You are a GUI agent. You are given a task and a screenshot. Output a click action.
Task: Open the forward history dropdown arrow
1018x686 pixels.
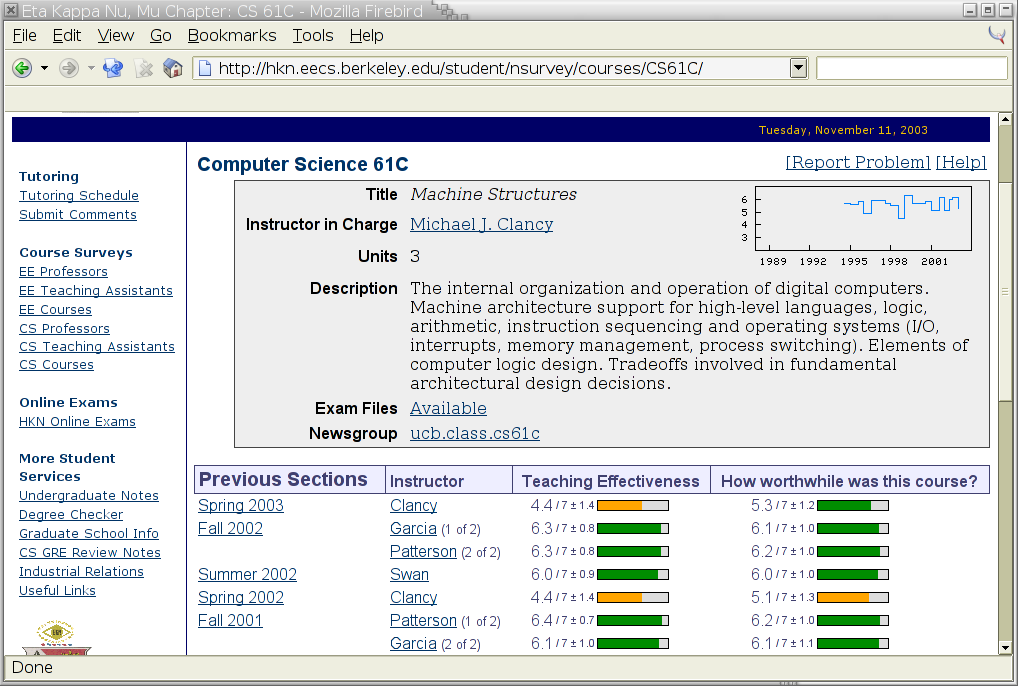pyautogui.click(x=90, y=68)
